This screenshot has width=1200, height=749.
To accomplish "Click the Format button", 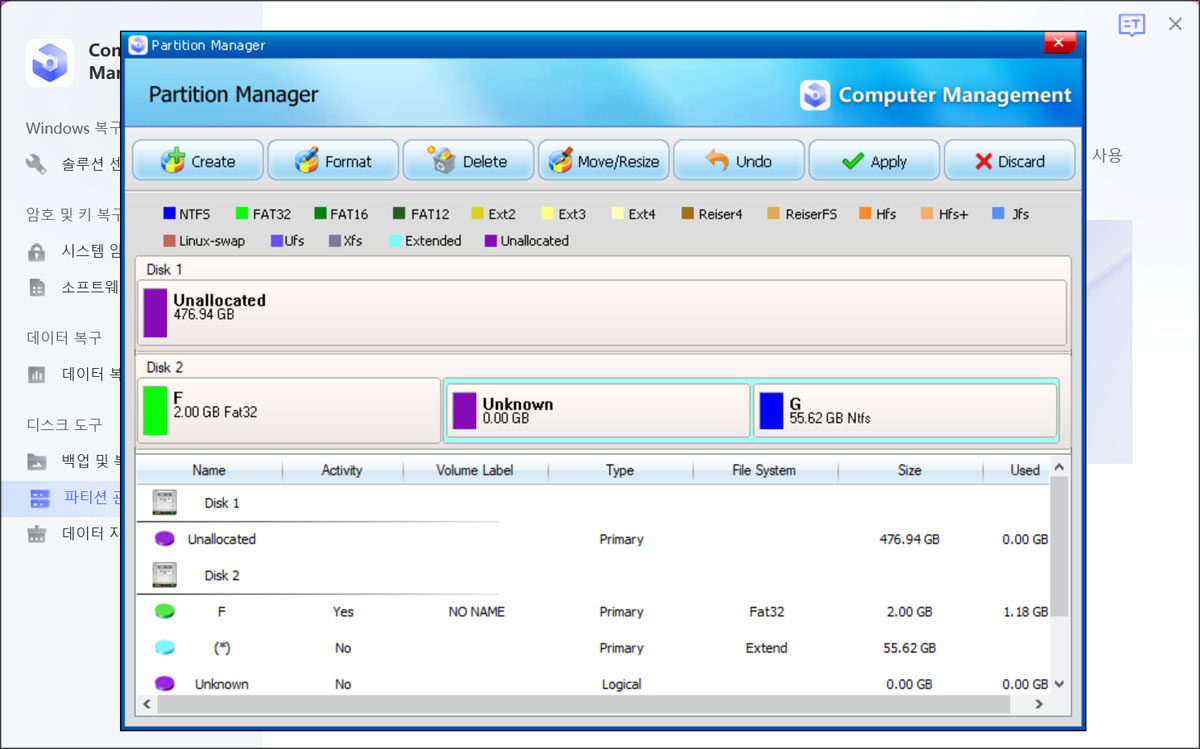I will point(333,161).
